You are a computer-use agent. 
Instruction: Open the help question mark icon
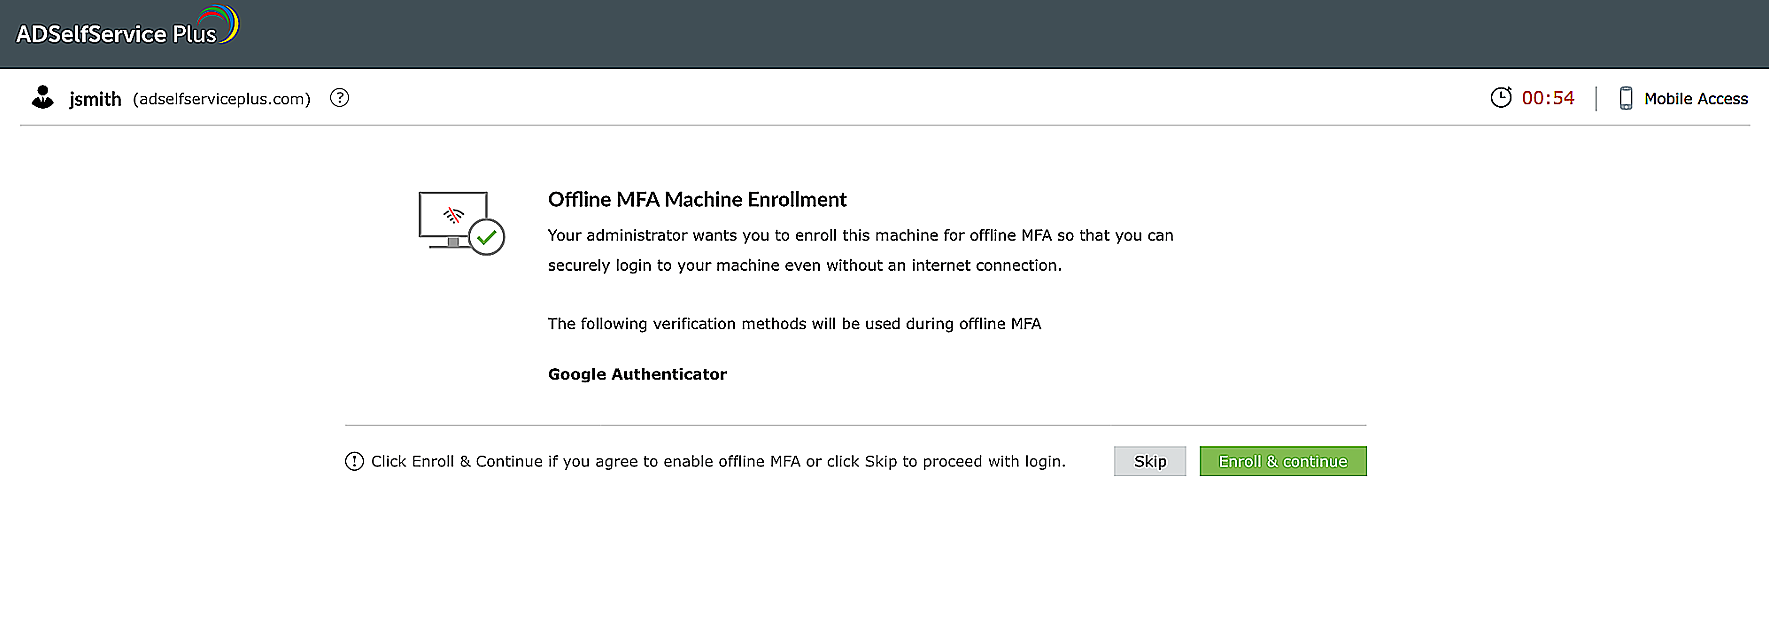click(340, 97)
